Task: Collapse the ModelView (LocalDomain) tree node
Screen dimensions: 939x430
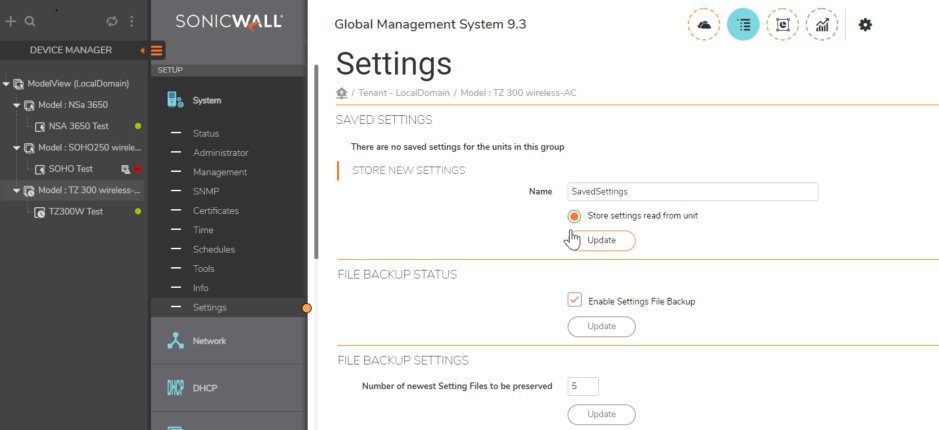Action: click(7, 84)
